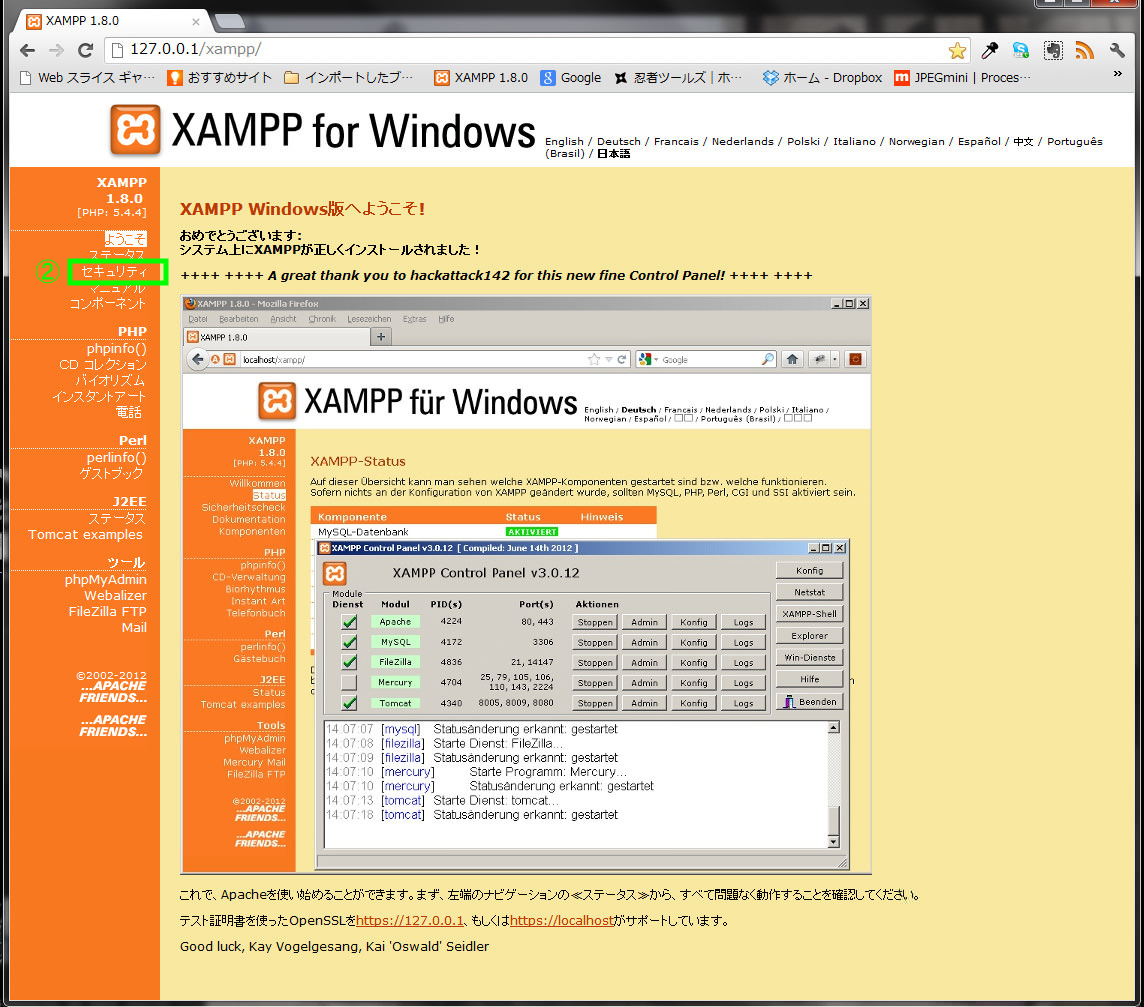The height and width of the screenshot is (1007, 1144).
Task: Click the orange XAMPP logo in the header
Action: point(135,130)
